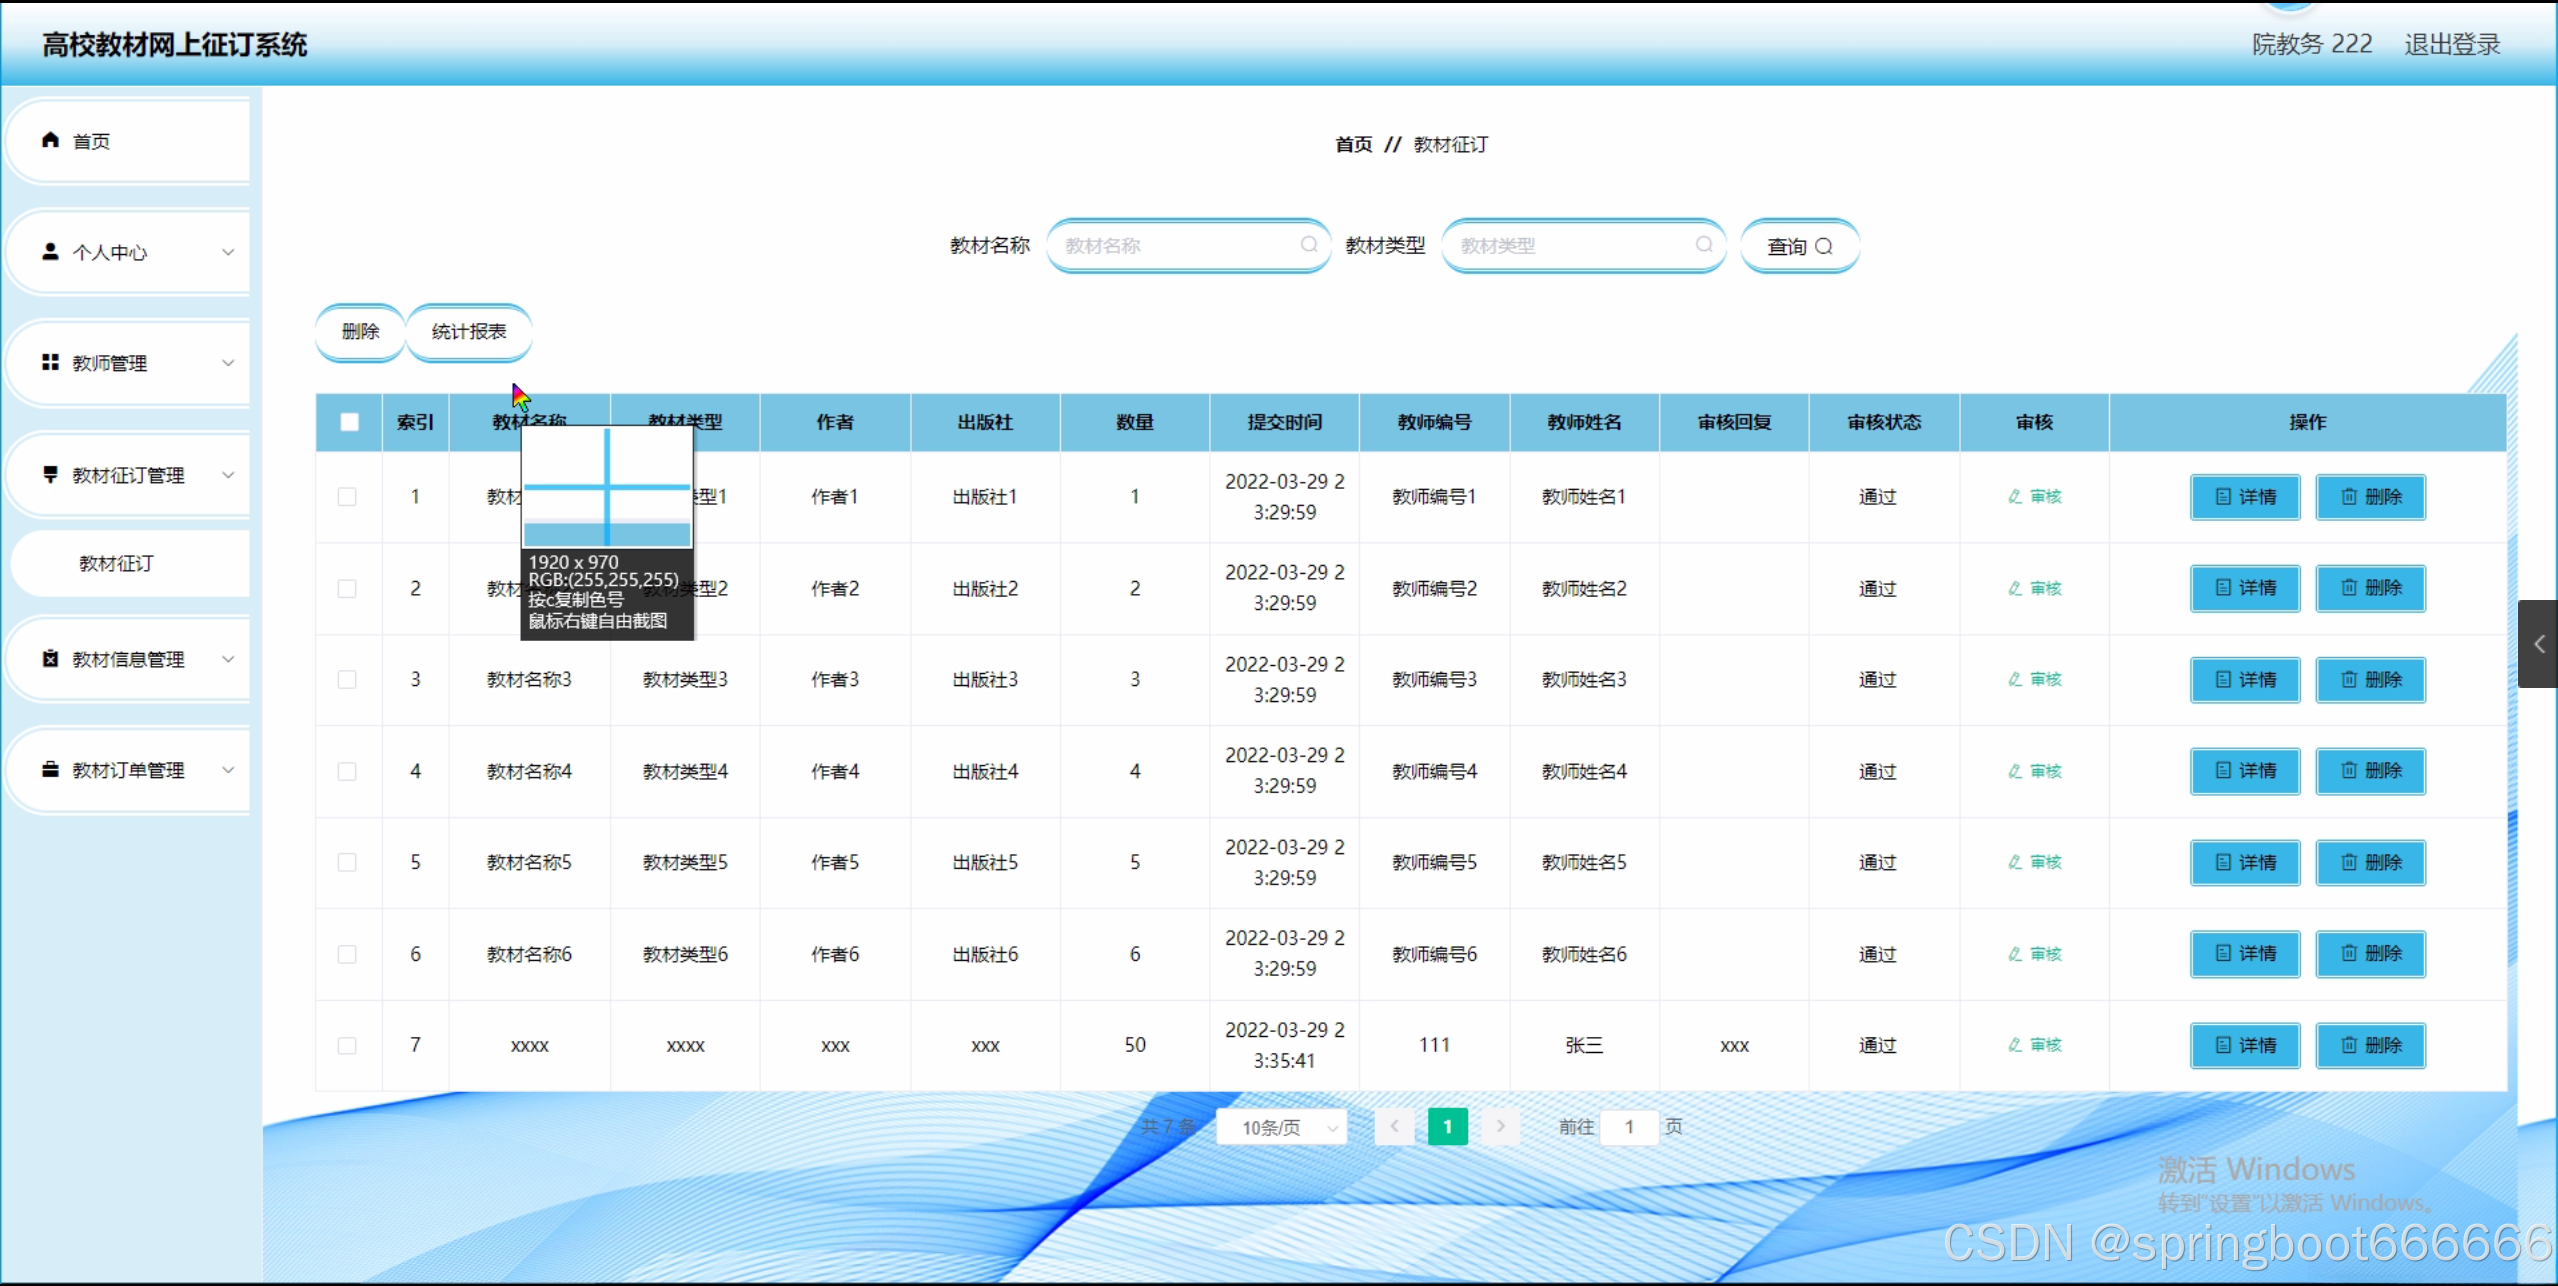Click 退出登录 link at top right
The image size is (2558, 1286).
[x=2451, y=44]
